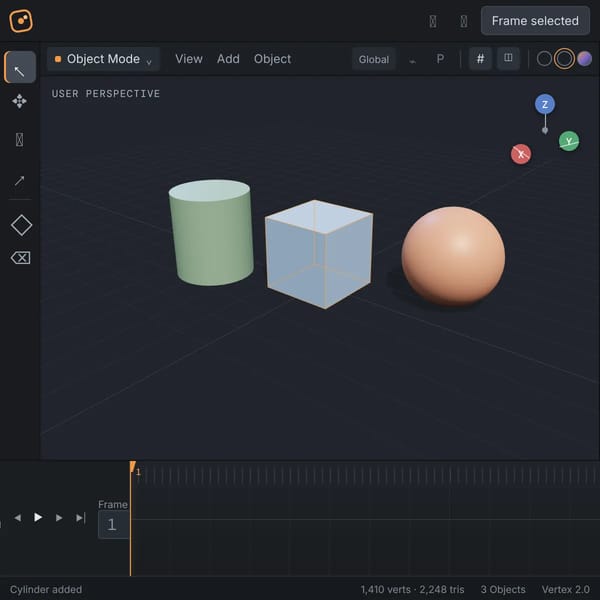This screenshot has width=600, height=600.
Task: Jump to the last frame
Action: click(x=80, y=518)
